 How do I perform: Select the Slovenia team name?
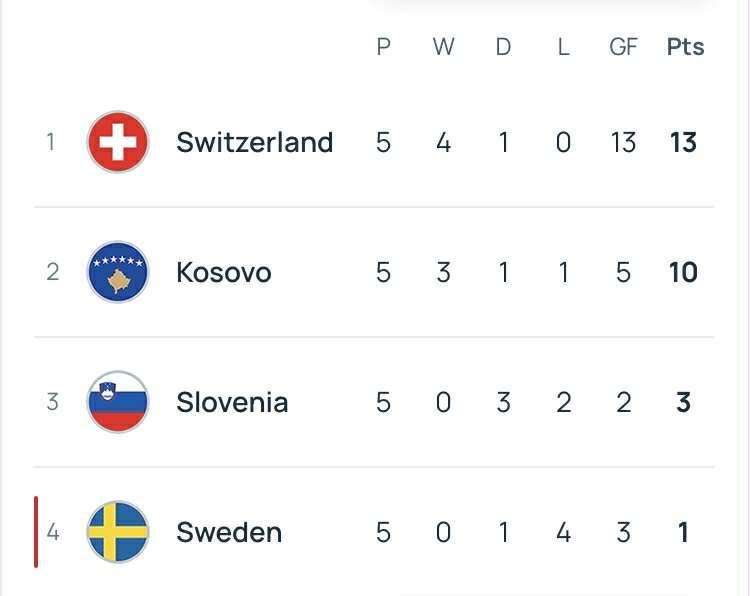click(232, 402)
